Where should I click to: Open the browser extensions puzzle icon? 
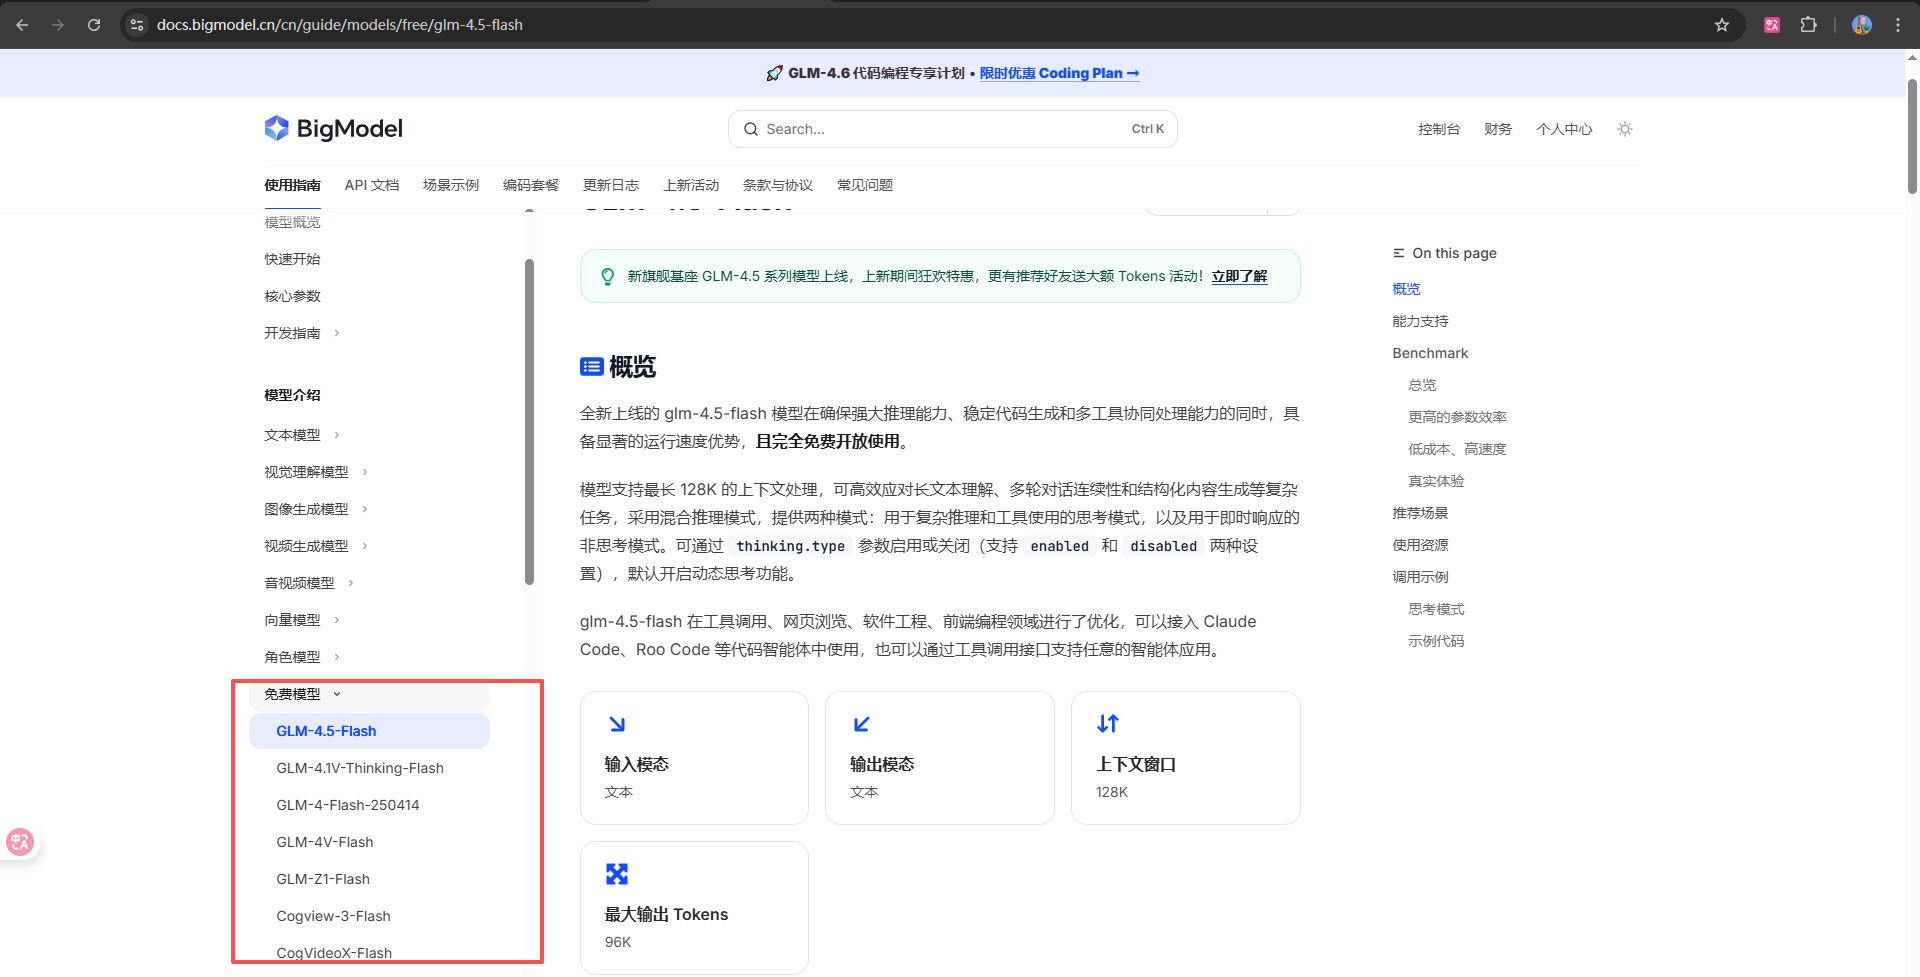[1809, 25]
